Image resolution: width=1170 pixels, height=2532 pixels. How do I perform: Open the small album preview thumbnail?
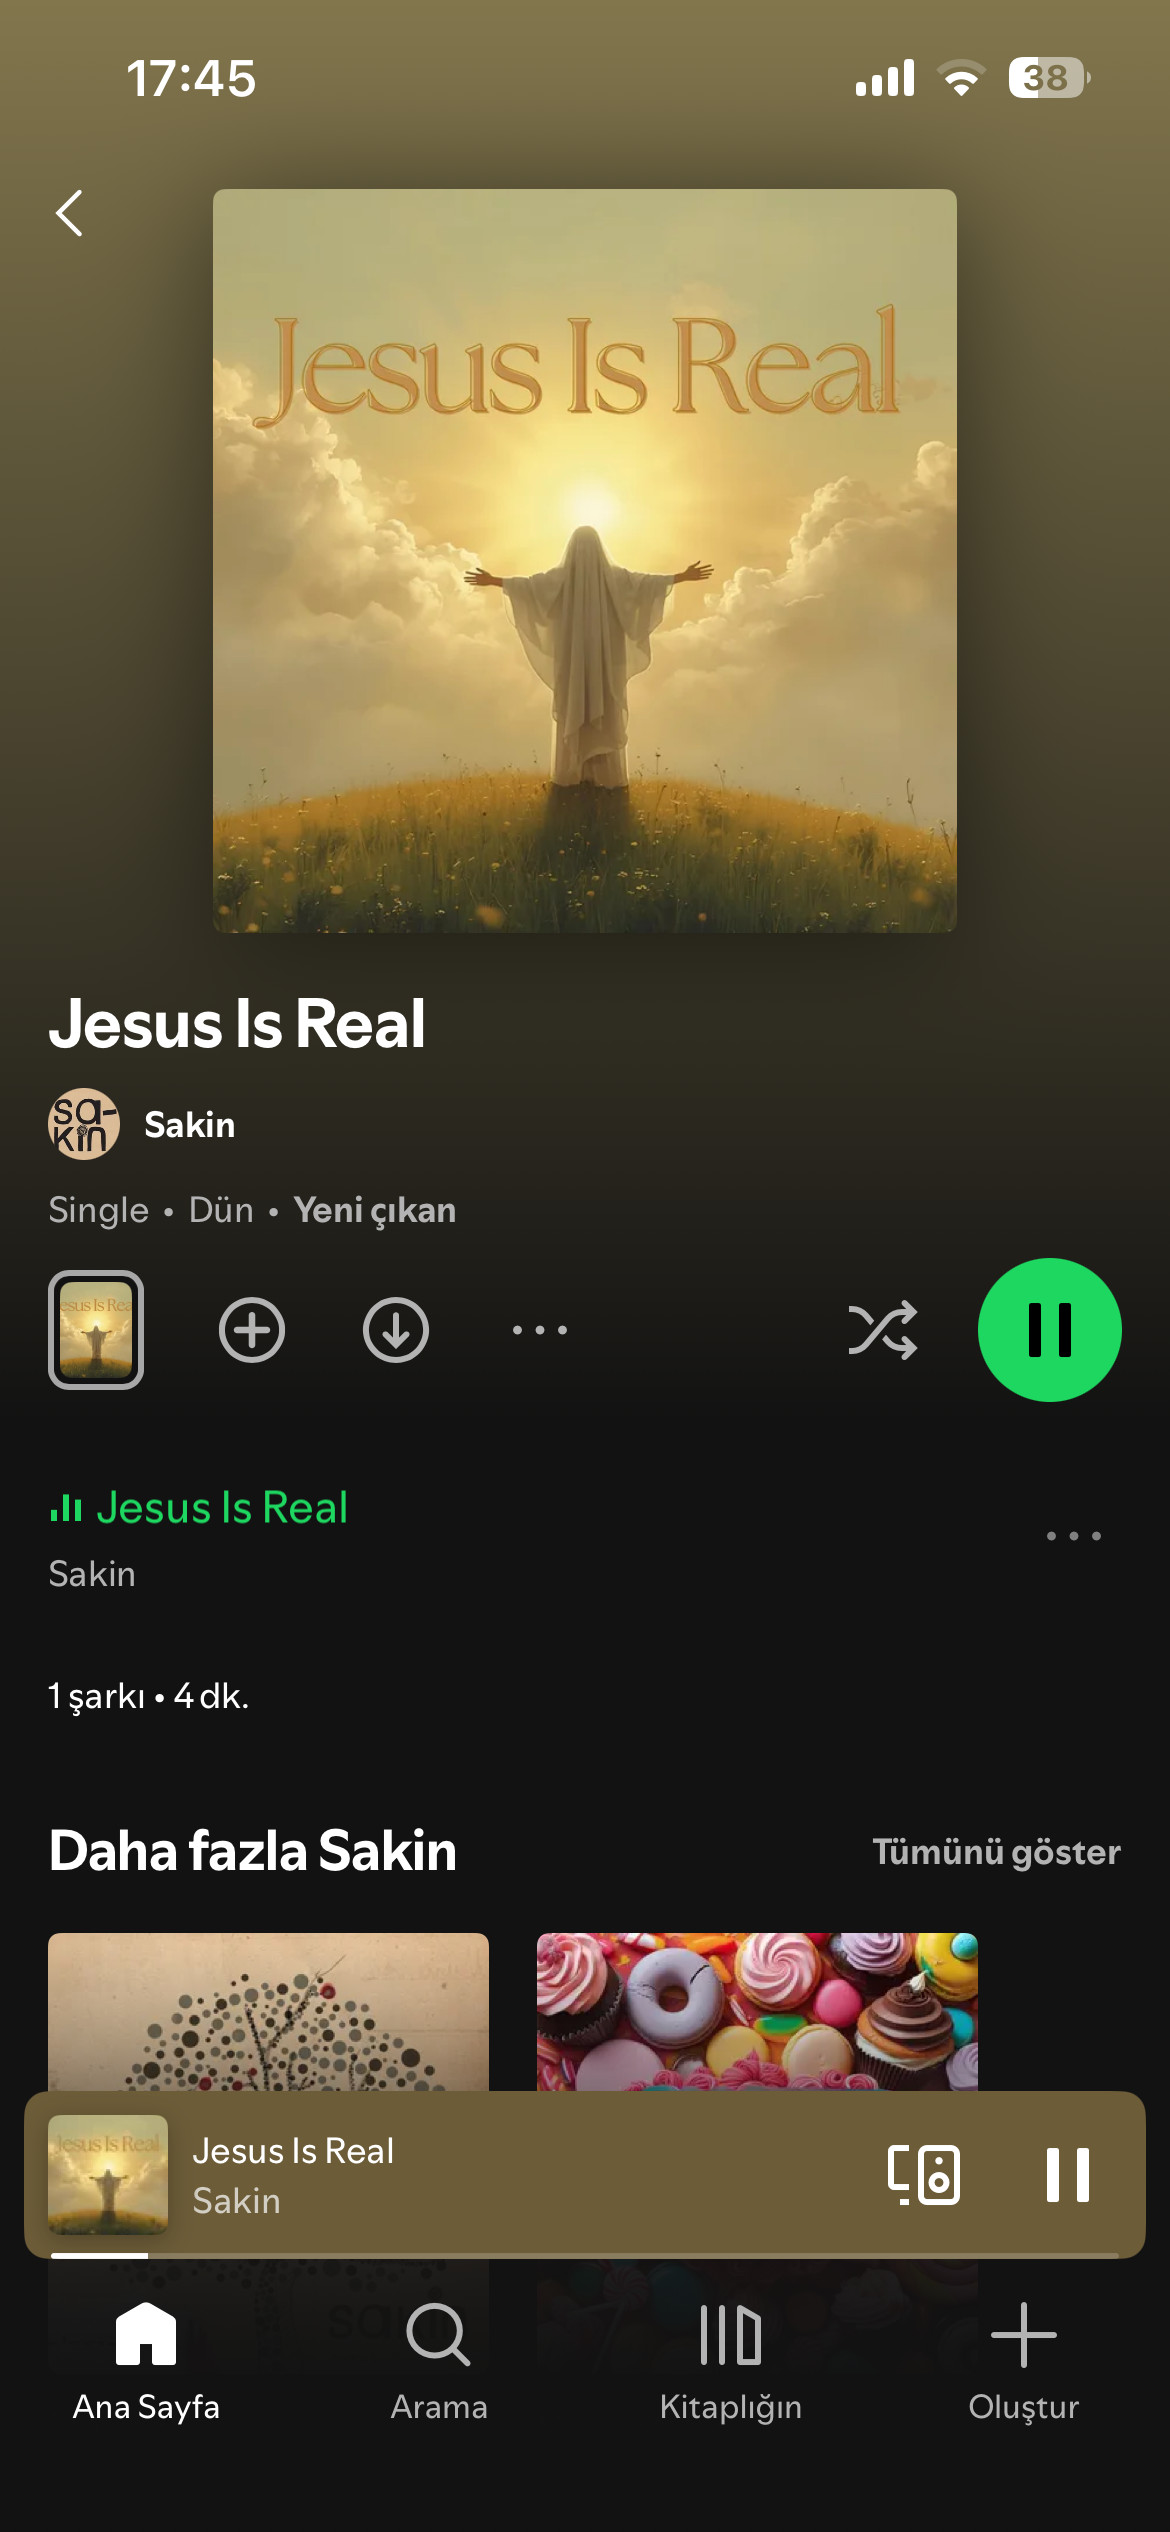(x=96, y=1330)
